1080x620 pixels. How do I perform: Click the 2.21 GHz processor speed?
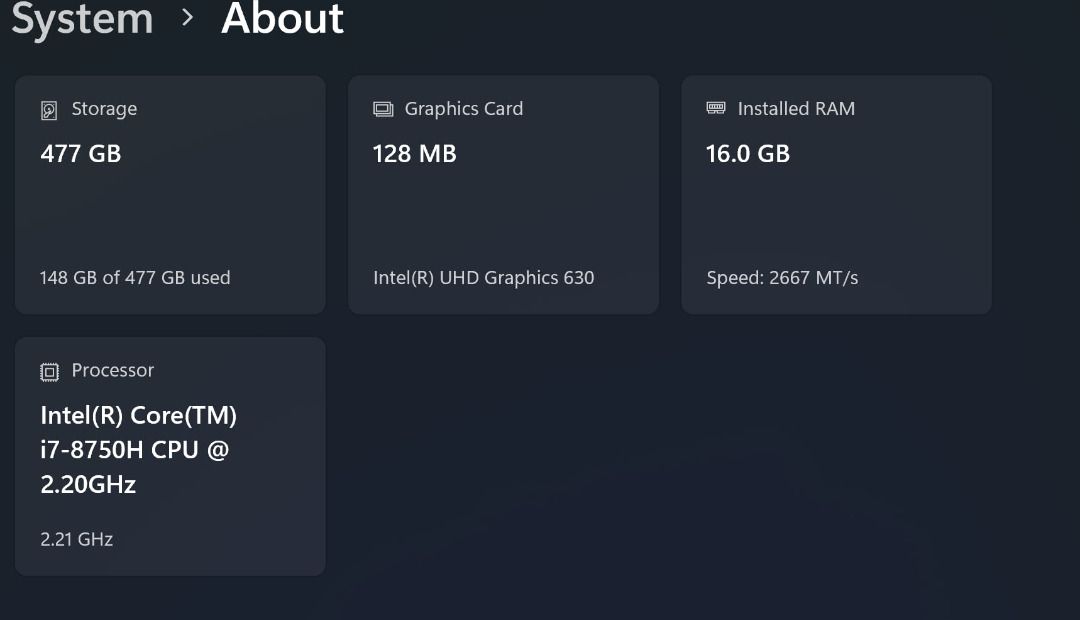(x=76, y=539)
